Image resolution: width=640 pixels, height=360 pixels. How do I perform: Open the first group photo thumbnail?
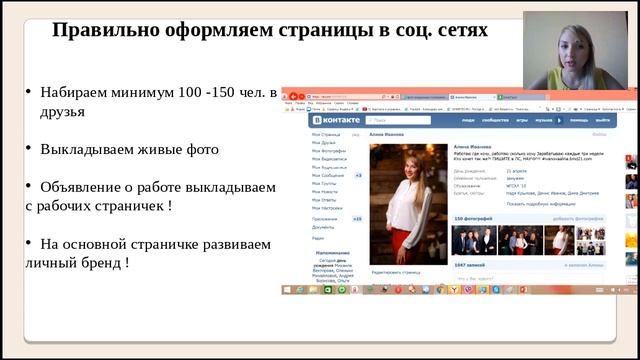tap(474, 240)
